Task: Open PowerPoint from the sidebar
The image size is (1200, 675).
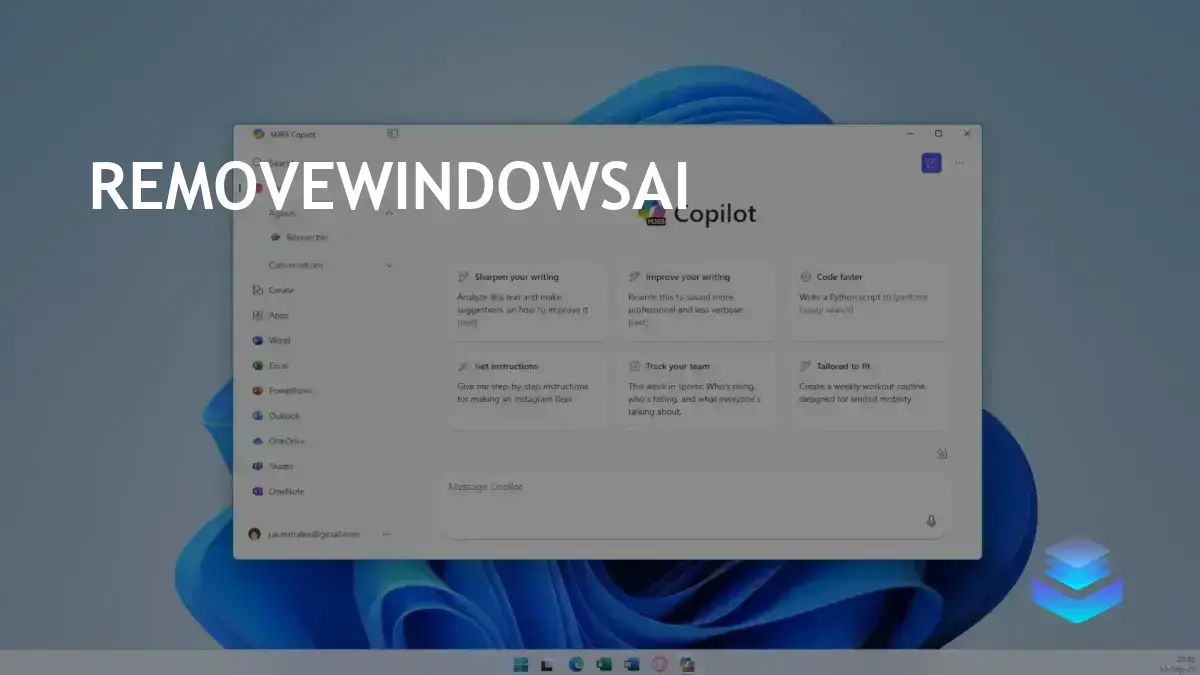Action: pos(282,390)
